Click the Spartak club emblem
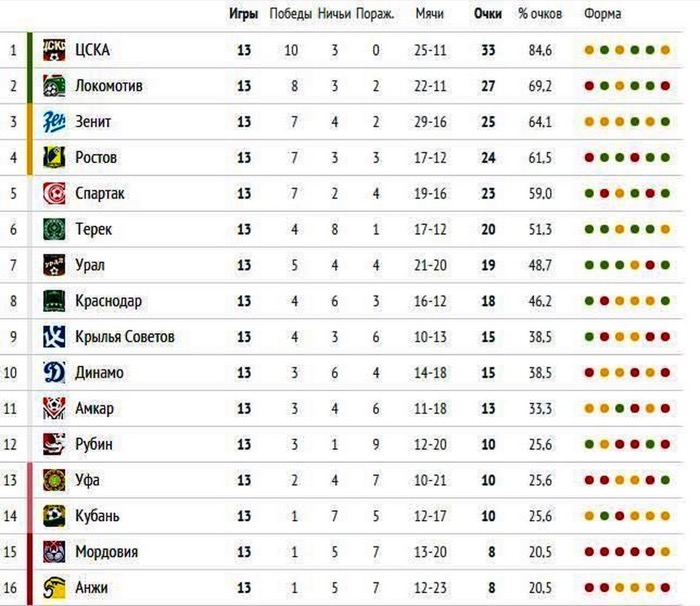The height and width of the screenshot is (606, 700). [54, 193]
